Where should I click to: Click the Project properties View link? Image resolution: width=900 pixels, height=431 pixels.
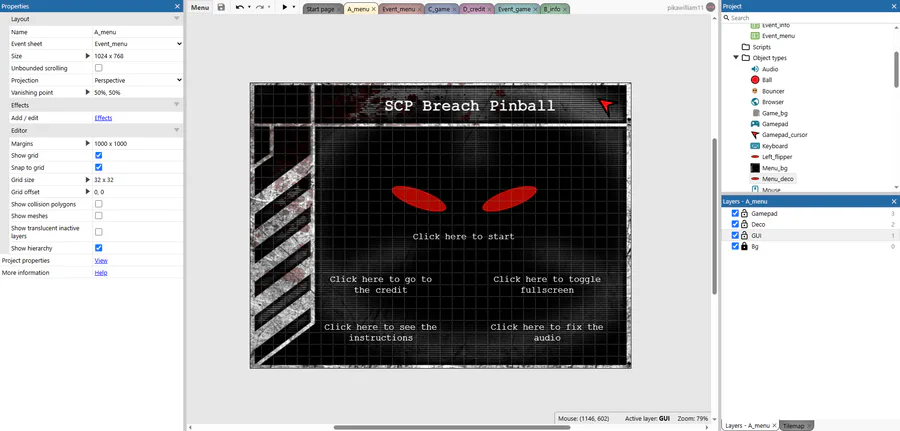pyautogui.click(x=101, y=261)
